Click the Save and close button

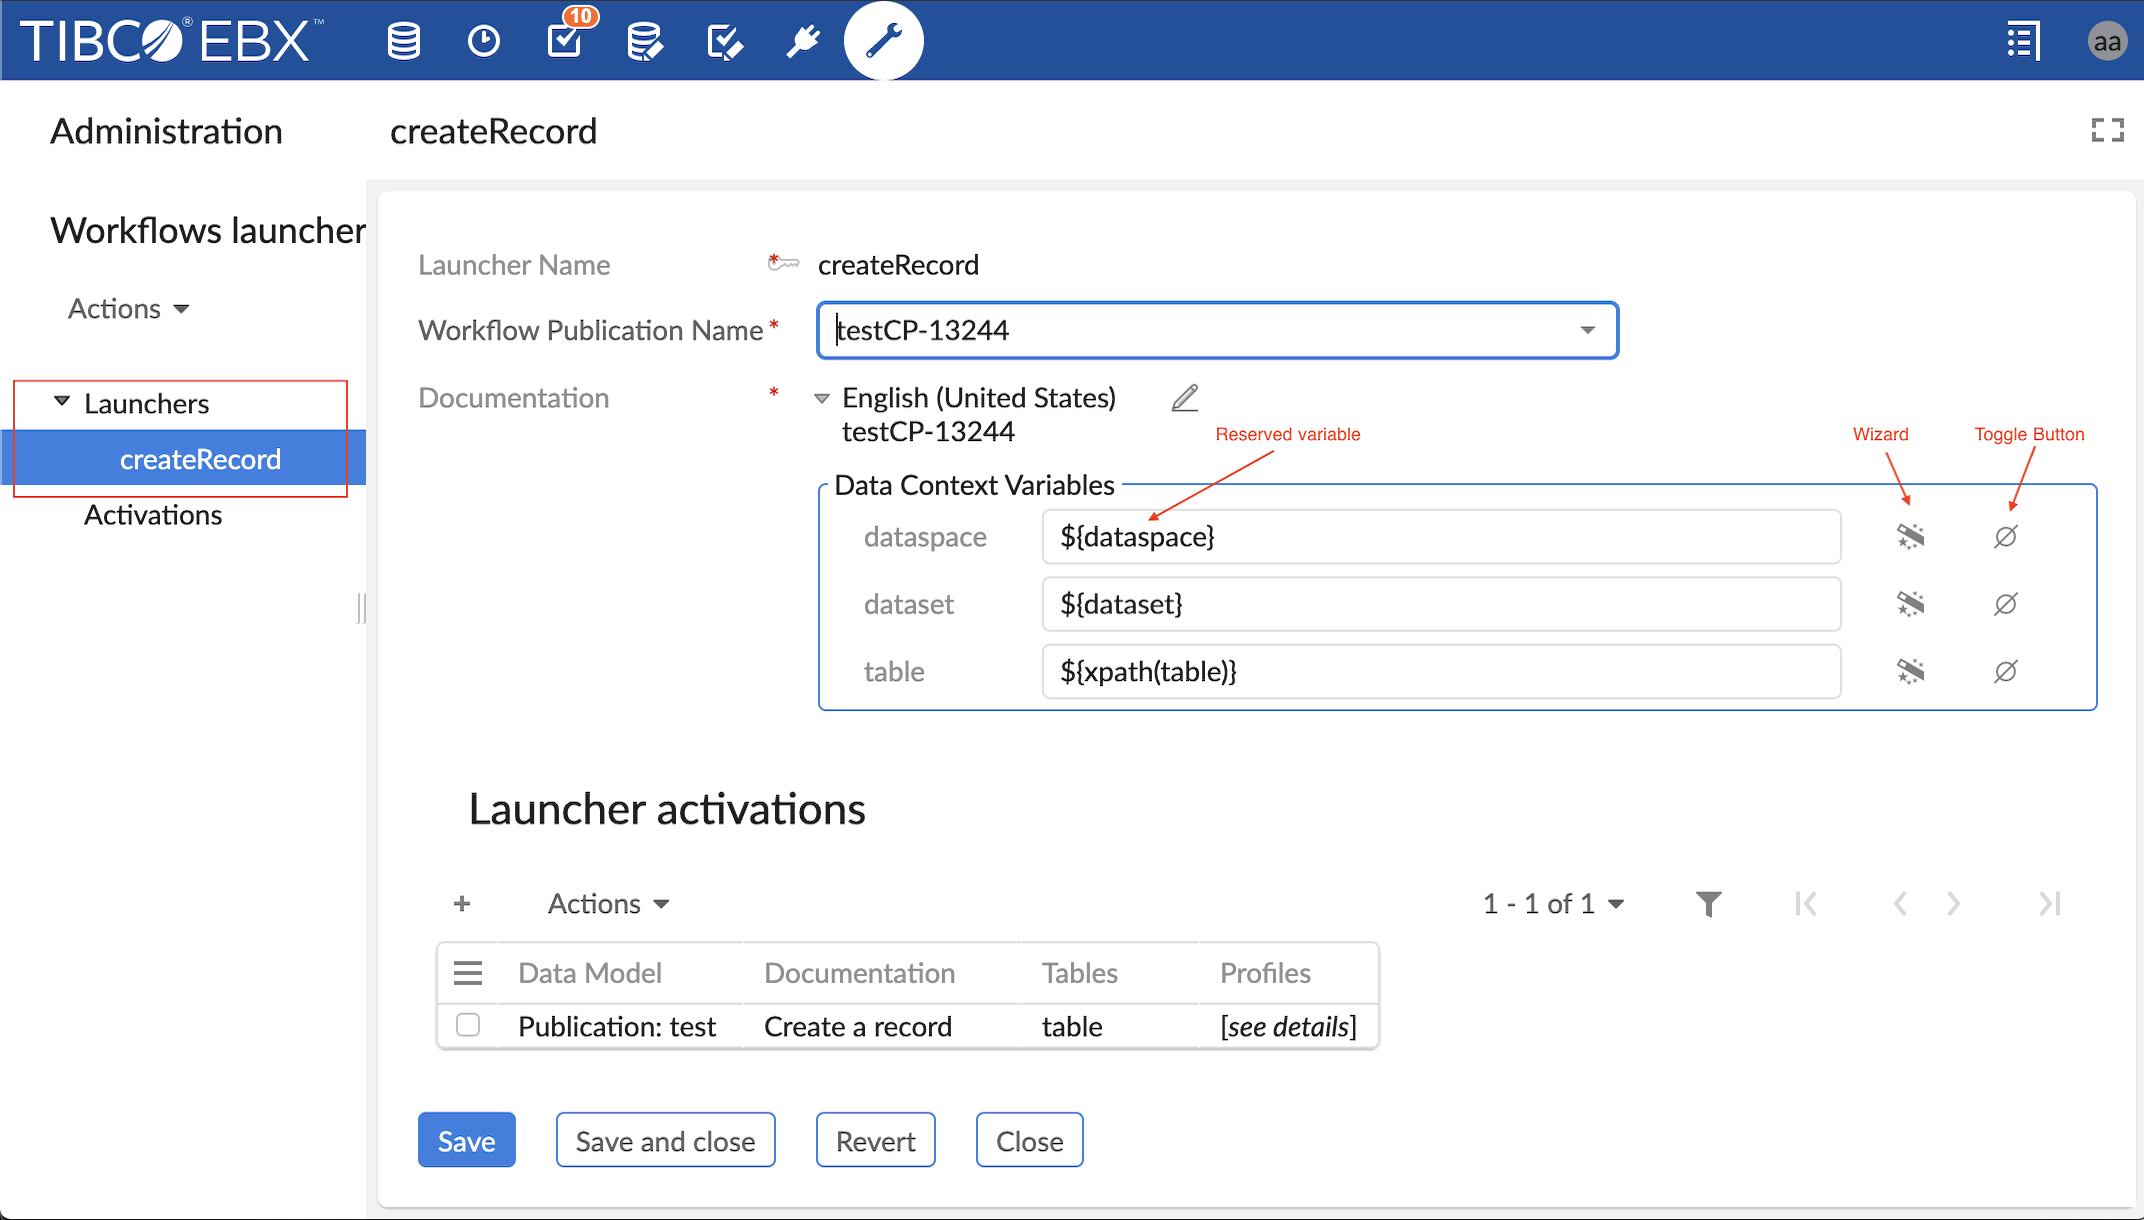coord(665,1140)
